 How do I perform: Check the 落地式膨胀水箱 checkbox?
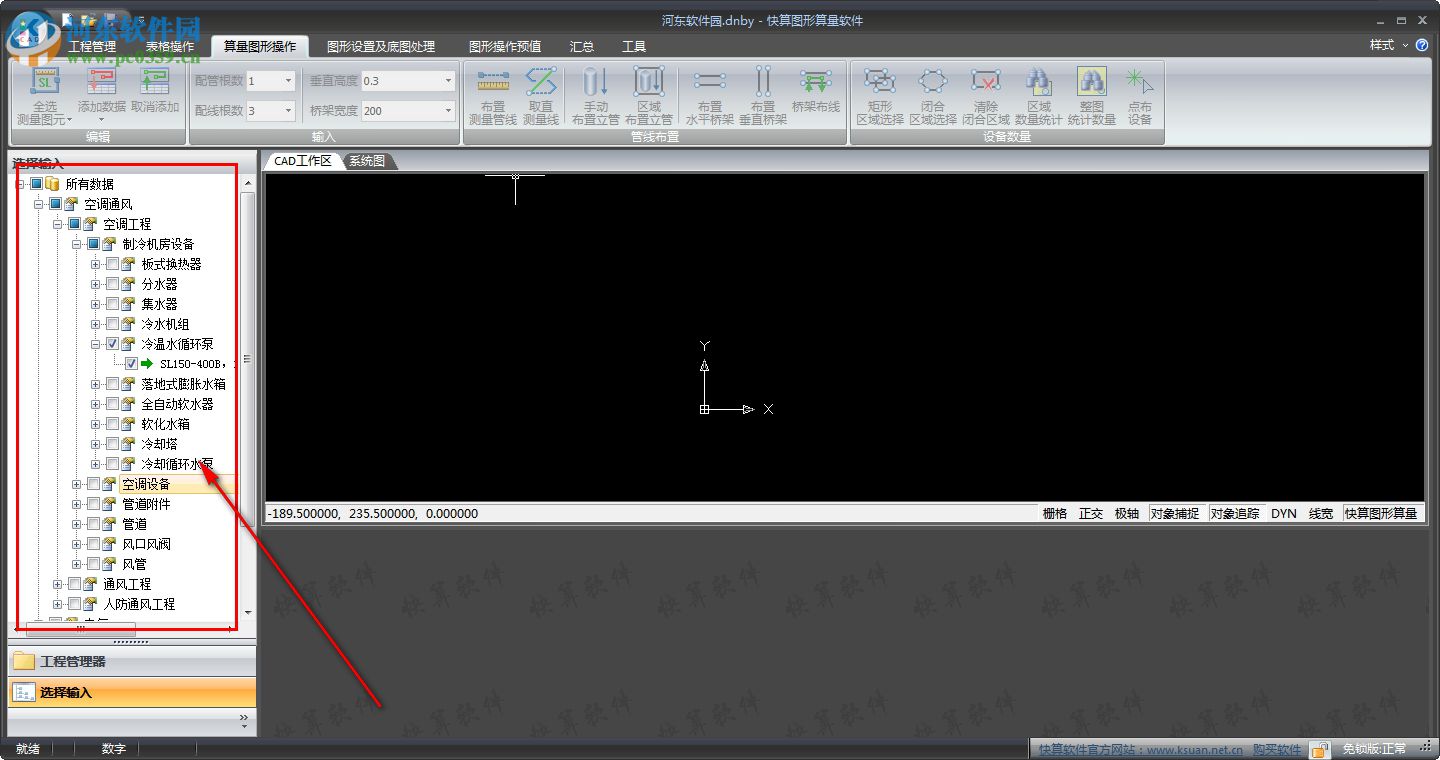(x=112, y=384)
